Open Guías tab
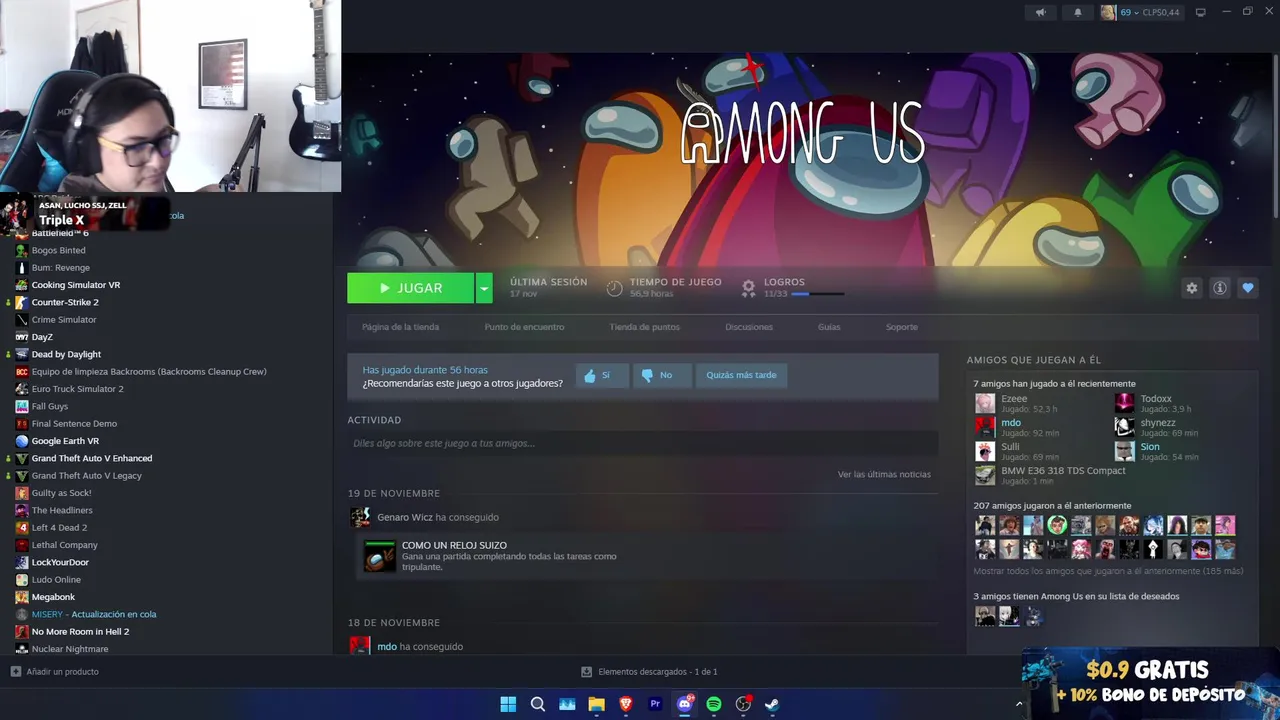 tap(829, 327)
